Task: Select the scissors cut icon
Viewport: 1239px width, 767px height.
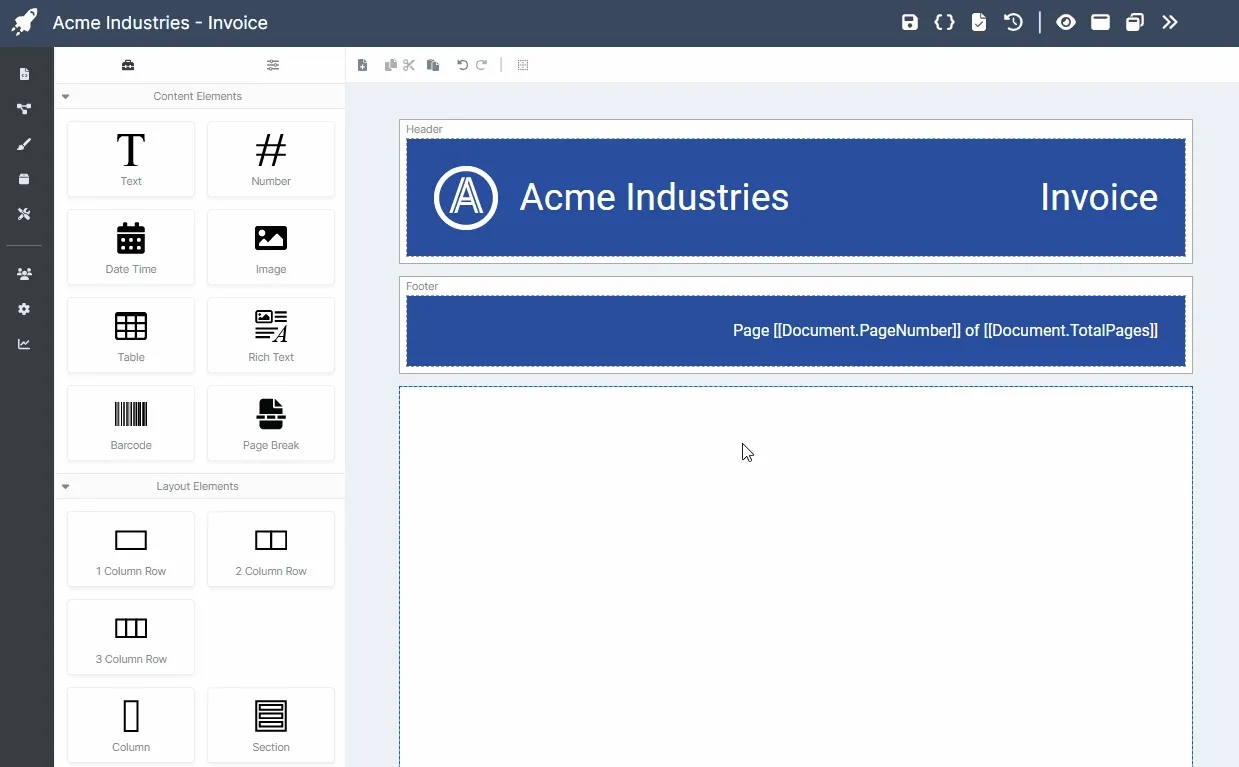Action: (x=409, y=65)
